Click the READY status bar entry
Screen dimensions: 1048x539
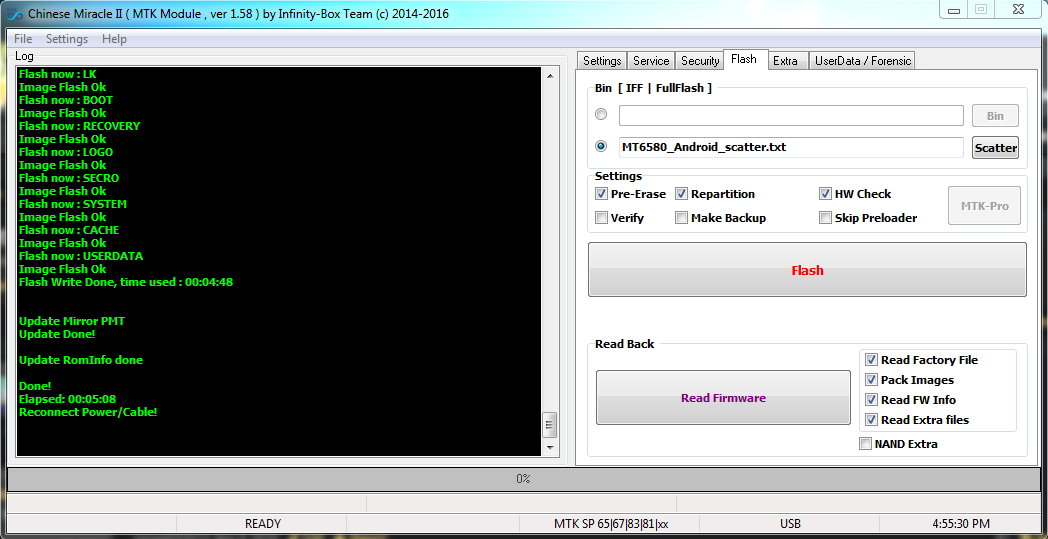pyautogui.click(x=262, y=524)
